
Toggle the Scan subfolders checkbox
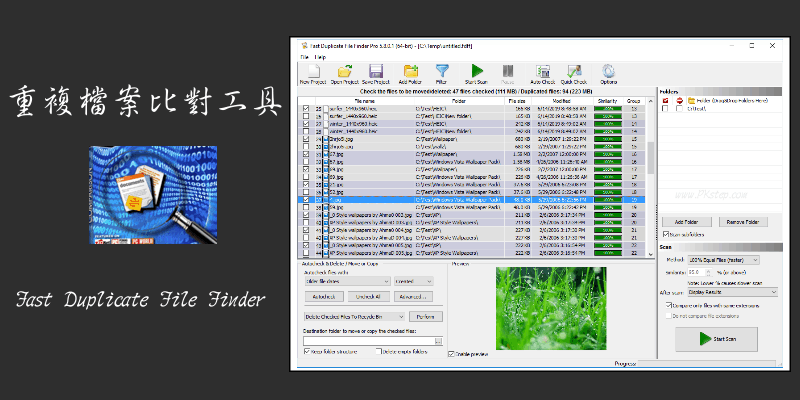coord(665,234)
